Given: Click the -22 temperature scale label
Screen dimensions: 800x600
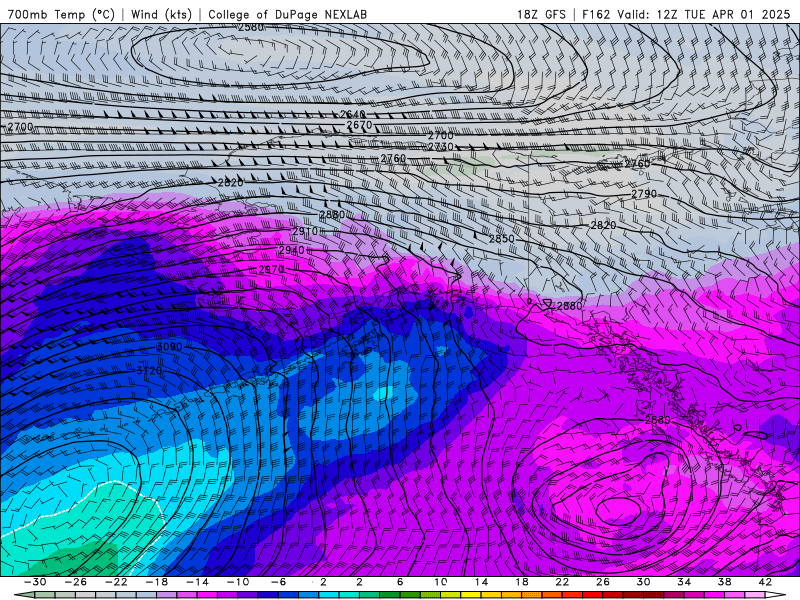Looking at the screenshot, I should (116, 582).
